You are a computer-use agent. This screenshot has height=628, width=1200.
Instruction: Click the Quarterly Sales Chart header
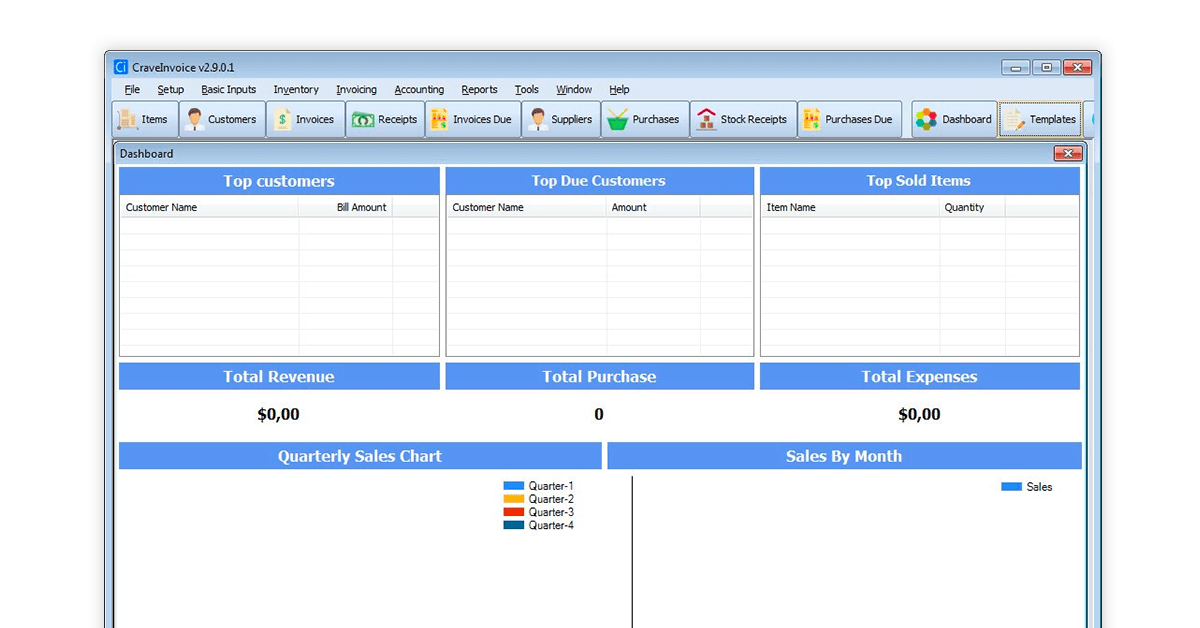(x=360, y=456)
